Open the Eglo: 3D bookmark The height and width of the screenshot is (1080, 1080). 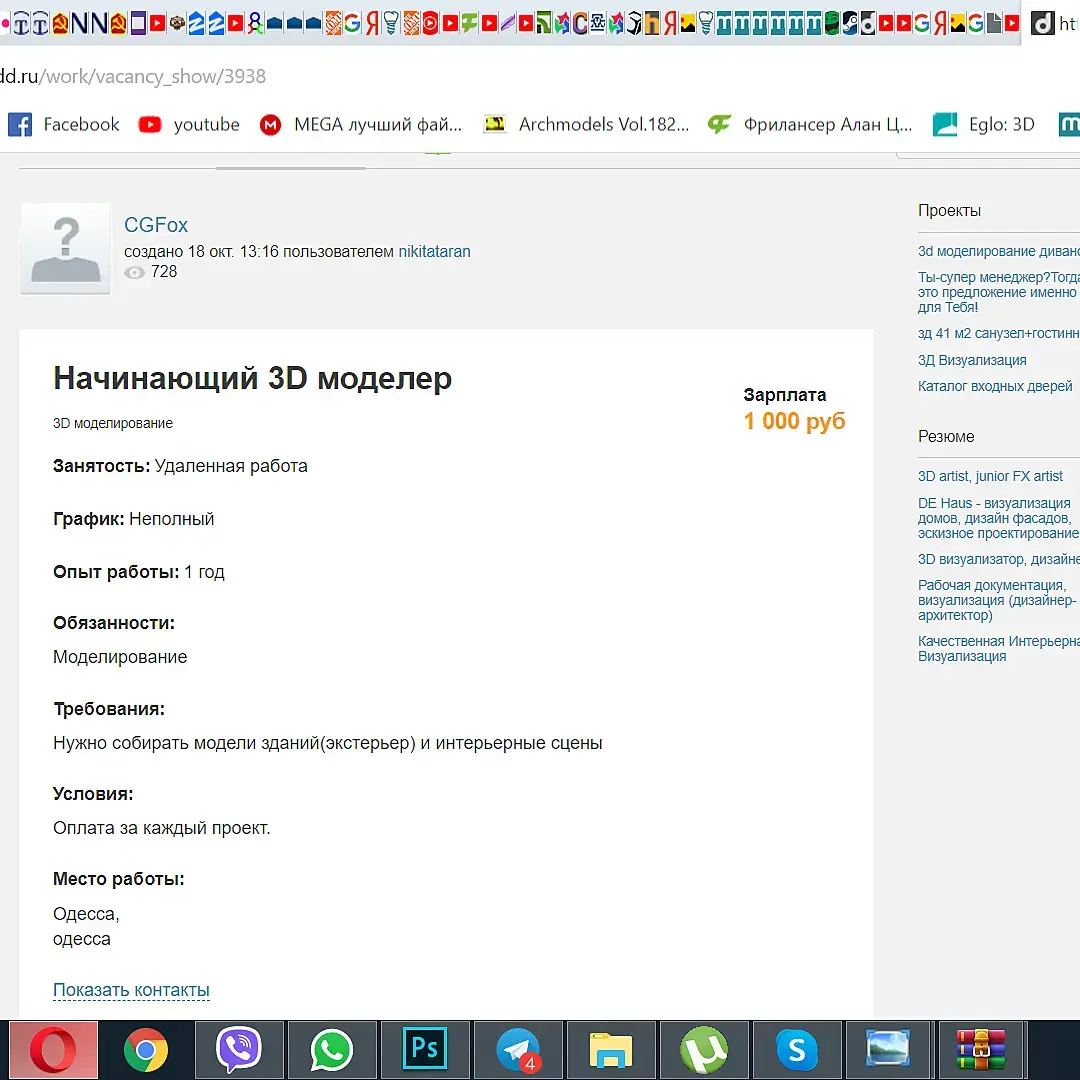[984, 125]
